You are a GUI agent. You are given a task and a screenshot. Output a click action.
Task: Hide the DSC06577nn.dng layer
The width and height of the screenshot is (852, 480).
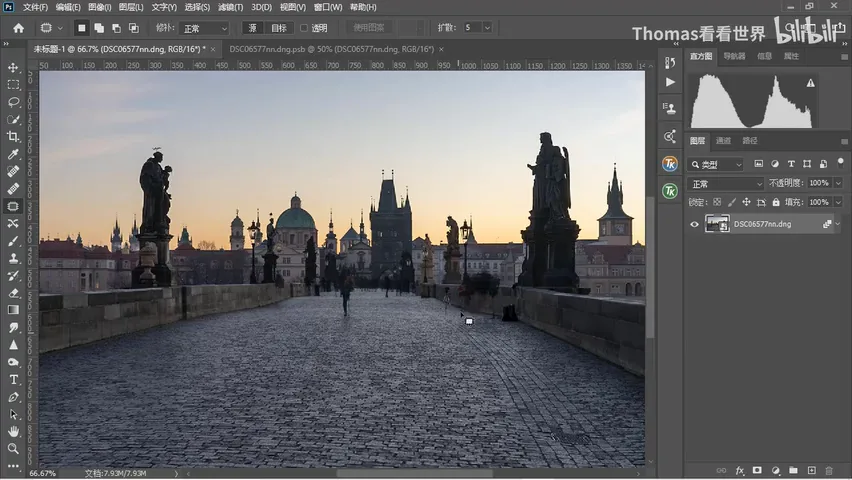pos(694,224)
